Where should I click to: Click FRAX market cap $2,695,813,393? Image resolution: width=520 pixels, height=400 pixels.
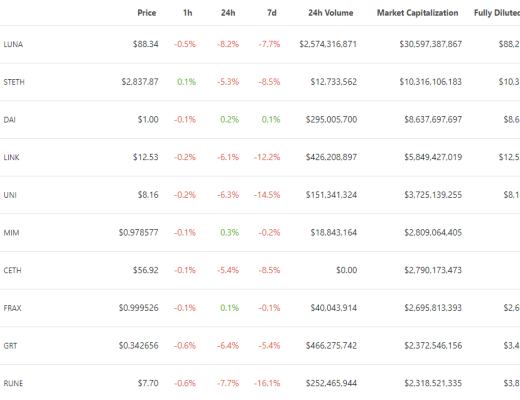point(433,308)
